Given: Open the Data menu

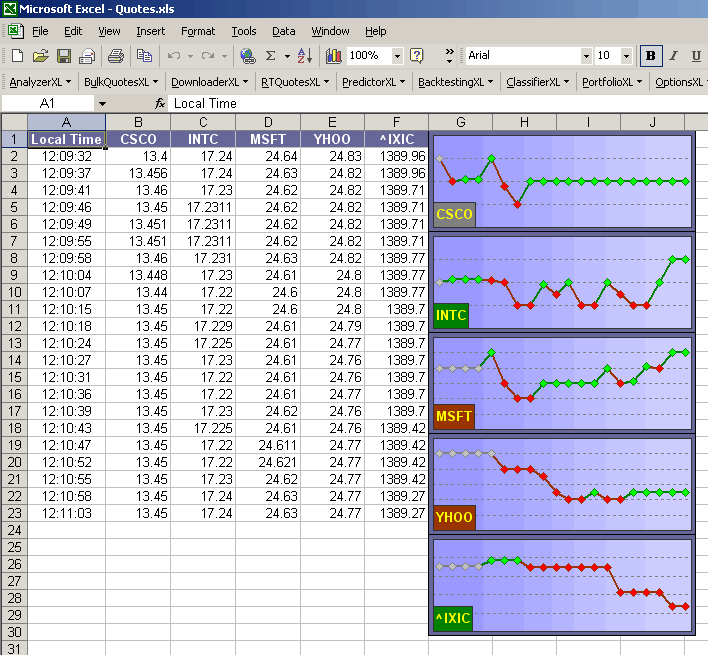Looking at the screenshot, I should click(283, 31).
